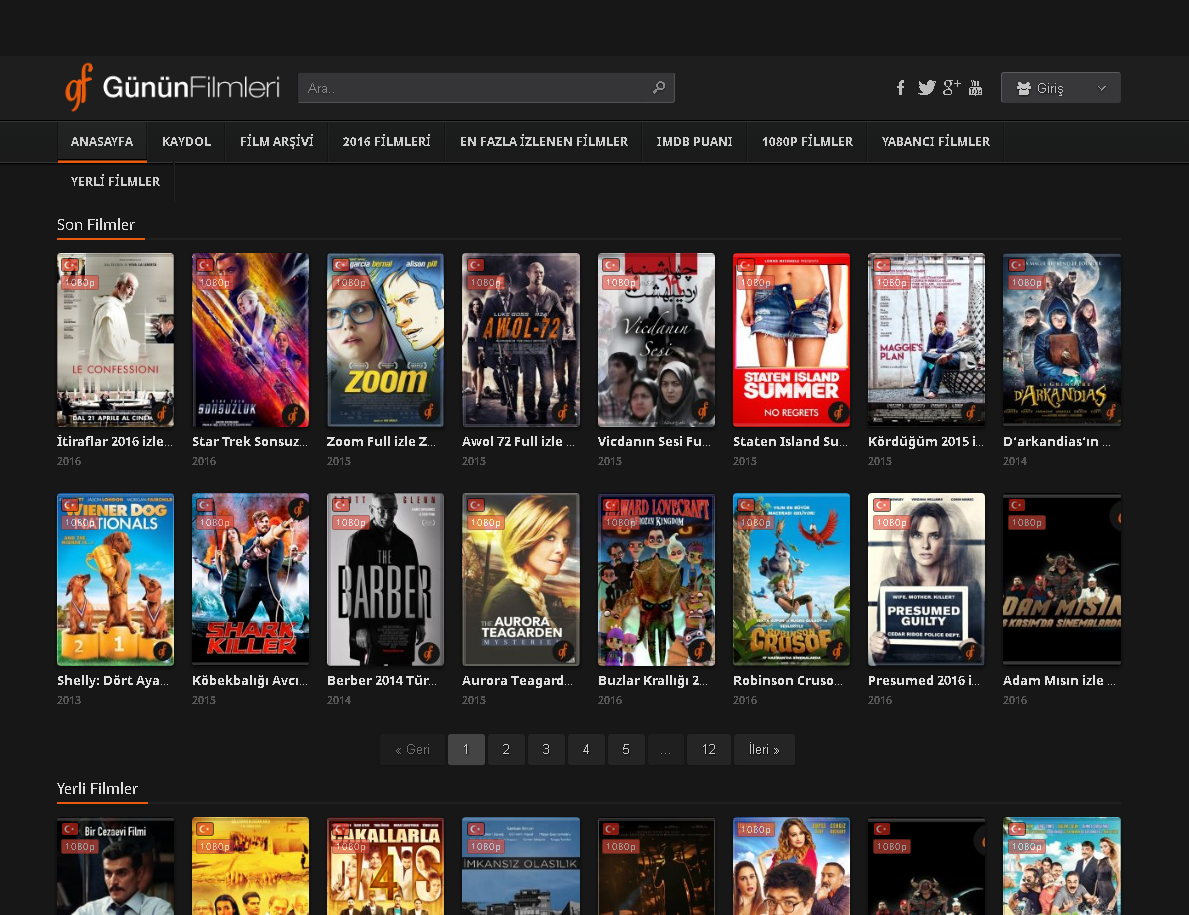Click the İleri next page button
The width and height of the screenshot is (1189, 915).
tap(764, 750)
